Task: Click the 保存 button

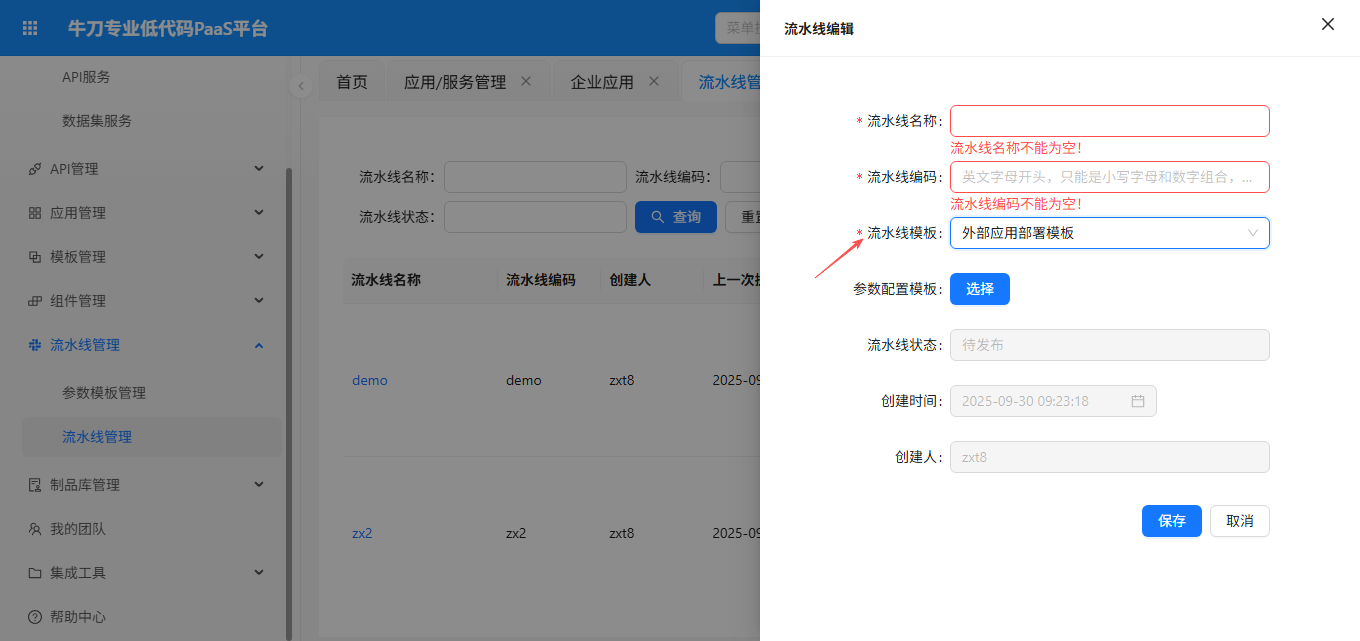Action: pos(1171,521)
